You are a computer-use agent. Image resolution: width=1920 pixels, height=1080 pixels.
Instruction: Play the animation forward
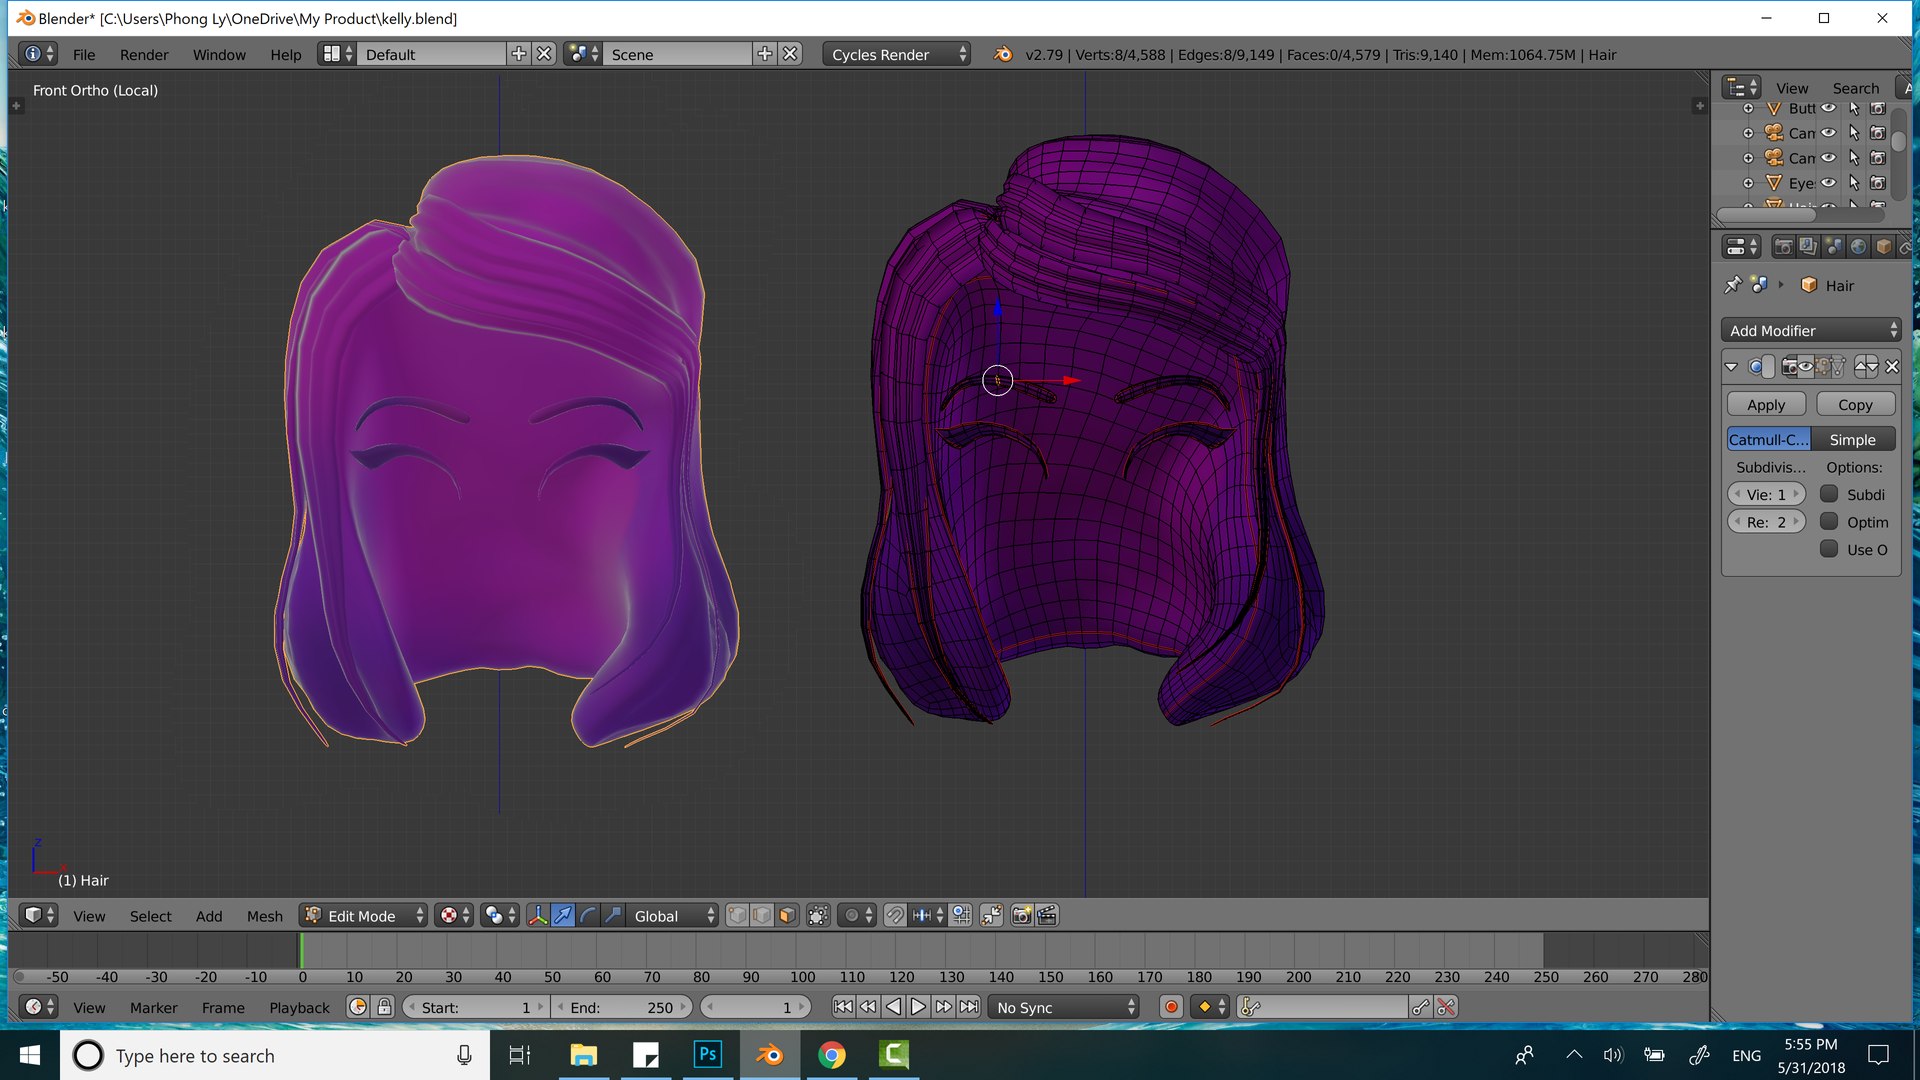918,1007
